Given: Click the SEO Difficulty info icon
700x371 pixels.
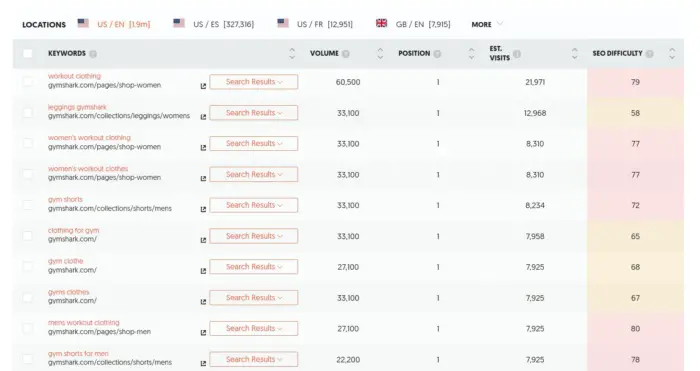Looking at the screenshot, I should pyautogui.click(x=650, y=54).
